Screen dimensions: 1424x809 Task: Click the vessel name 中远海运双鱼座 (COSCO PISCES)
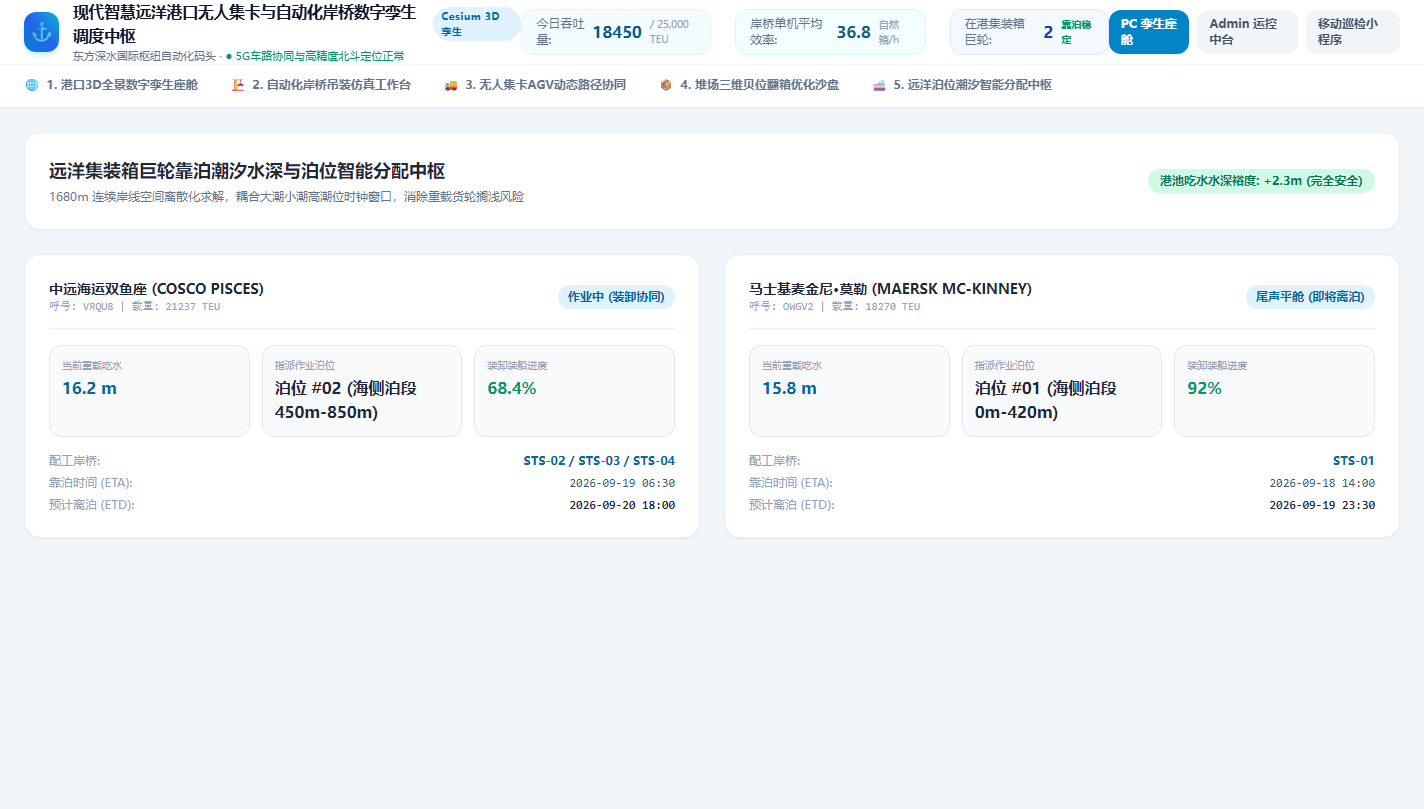click(x=156, y=289)
